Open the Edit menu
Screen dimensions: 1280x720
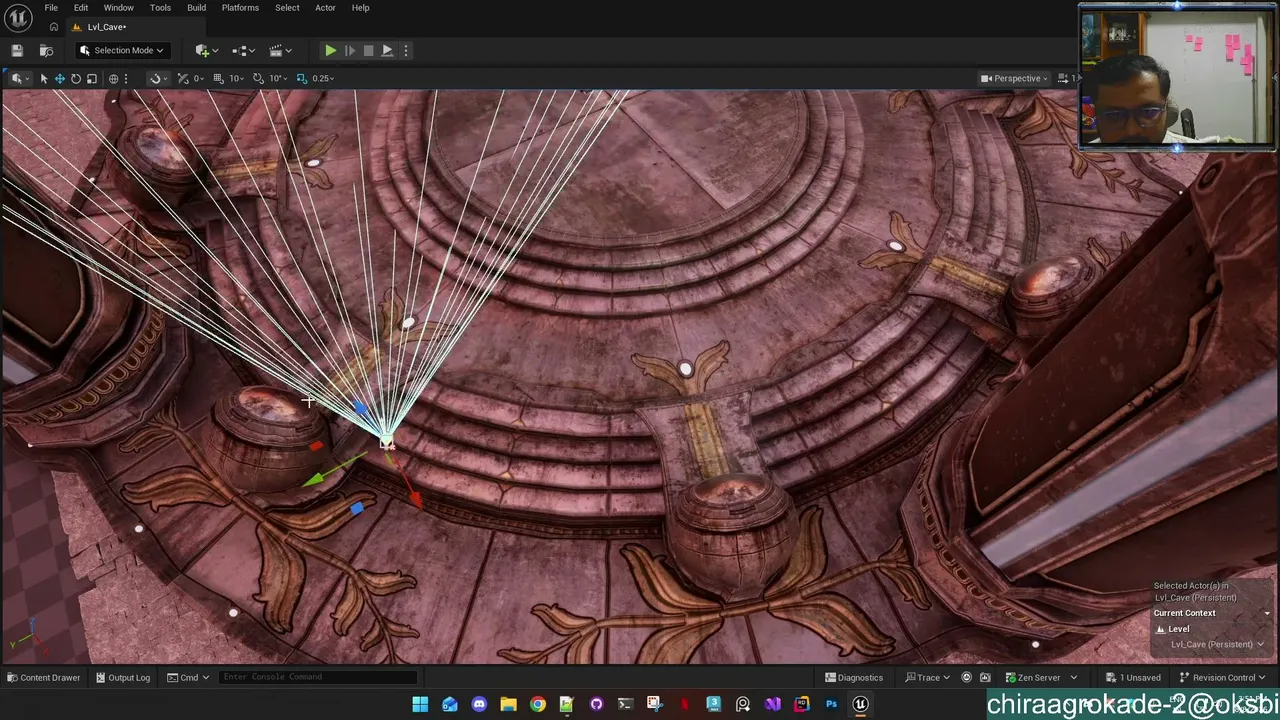click(81, 8)
